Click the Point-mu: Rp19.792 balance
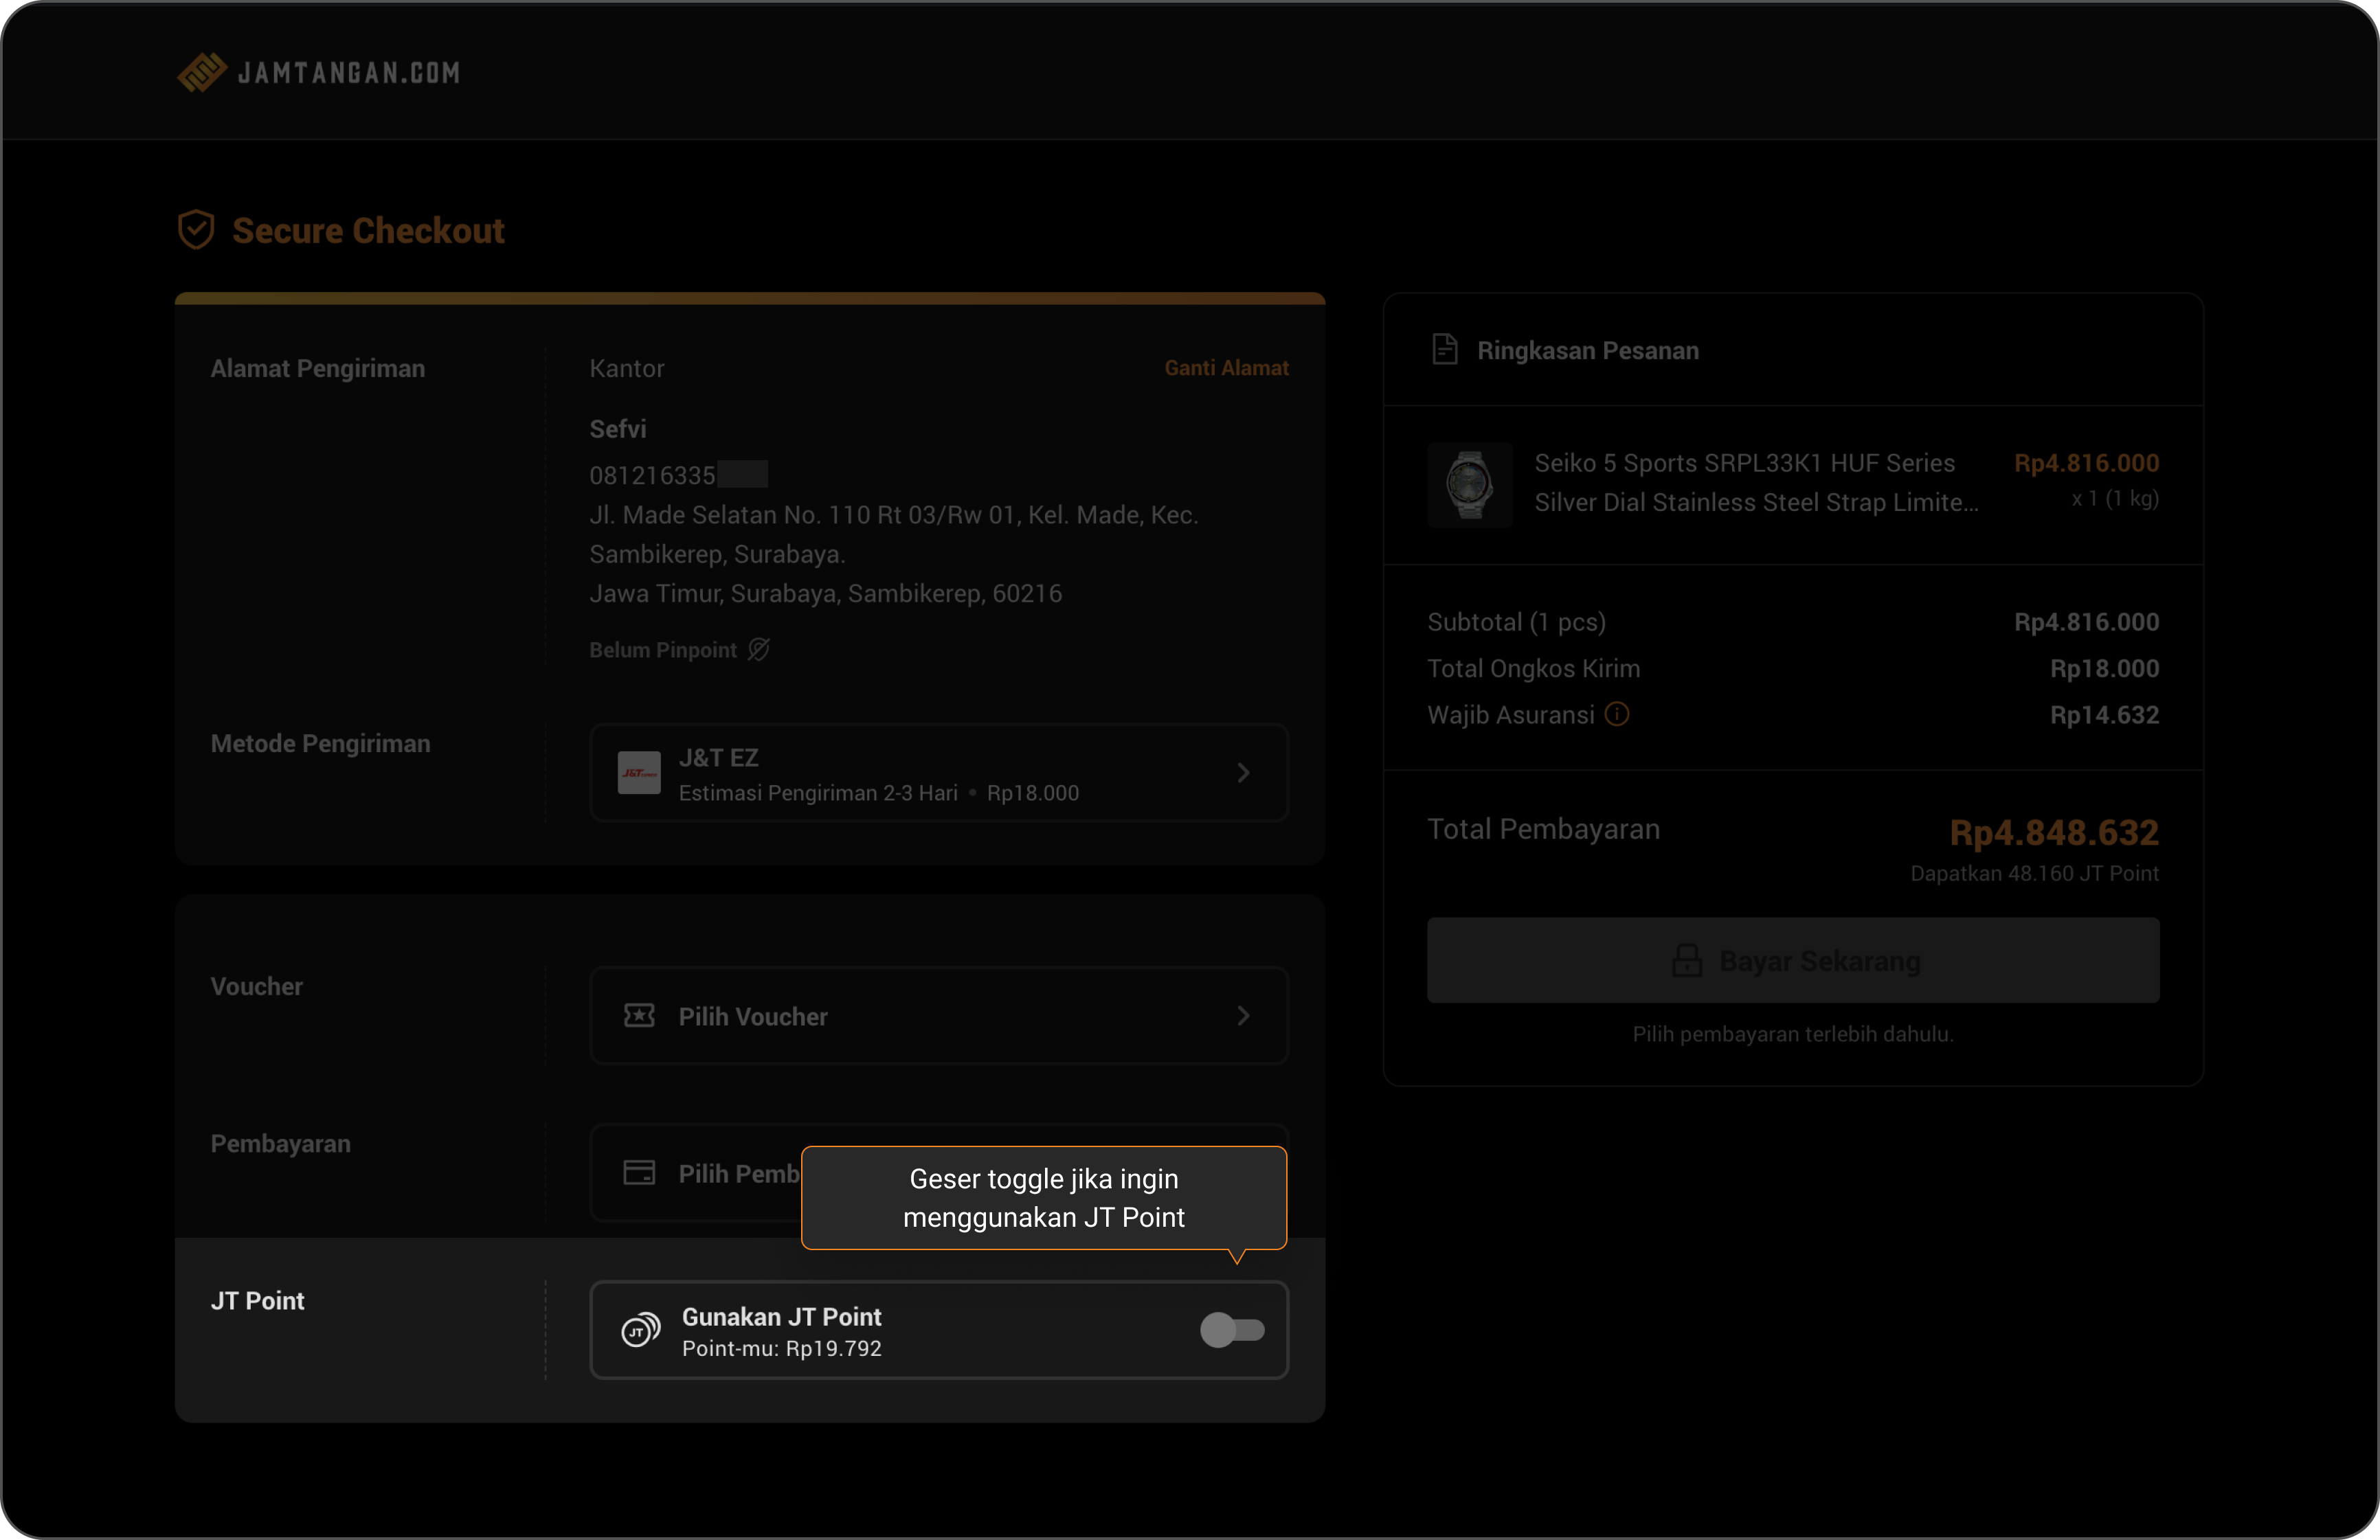The height and width of the screenshot is (1540, 2380). [x=782, y=1349]
